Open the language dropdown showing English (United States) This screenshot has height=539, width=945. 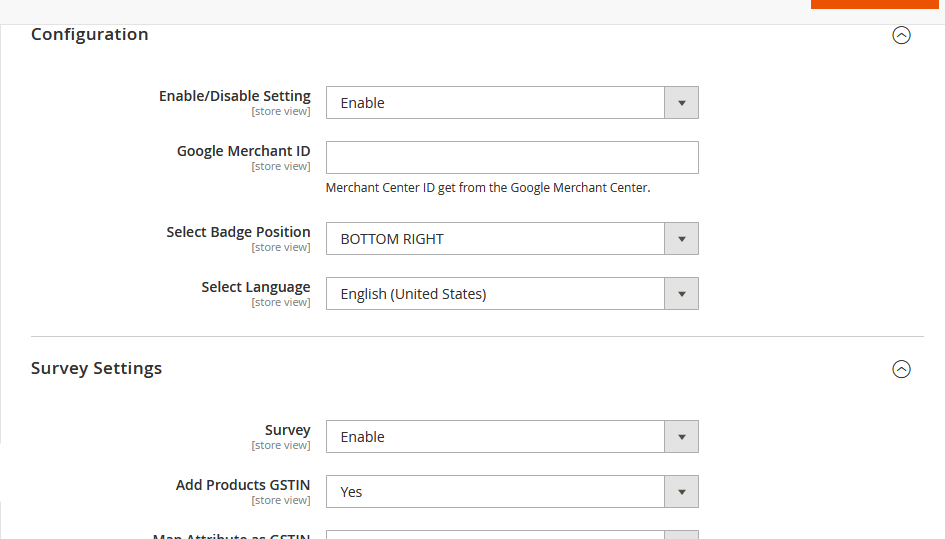(x=495, y=294)
